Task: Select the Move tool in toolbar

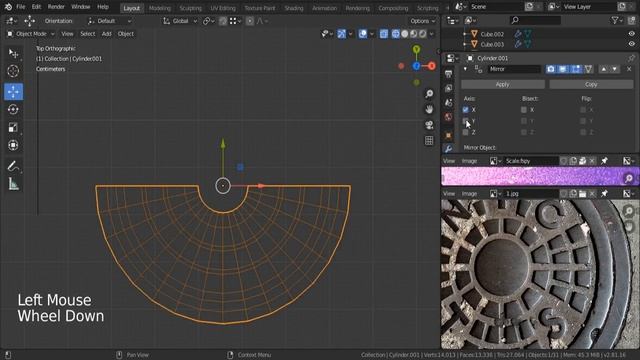Action: tap(13, 92)
